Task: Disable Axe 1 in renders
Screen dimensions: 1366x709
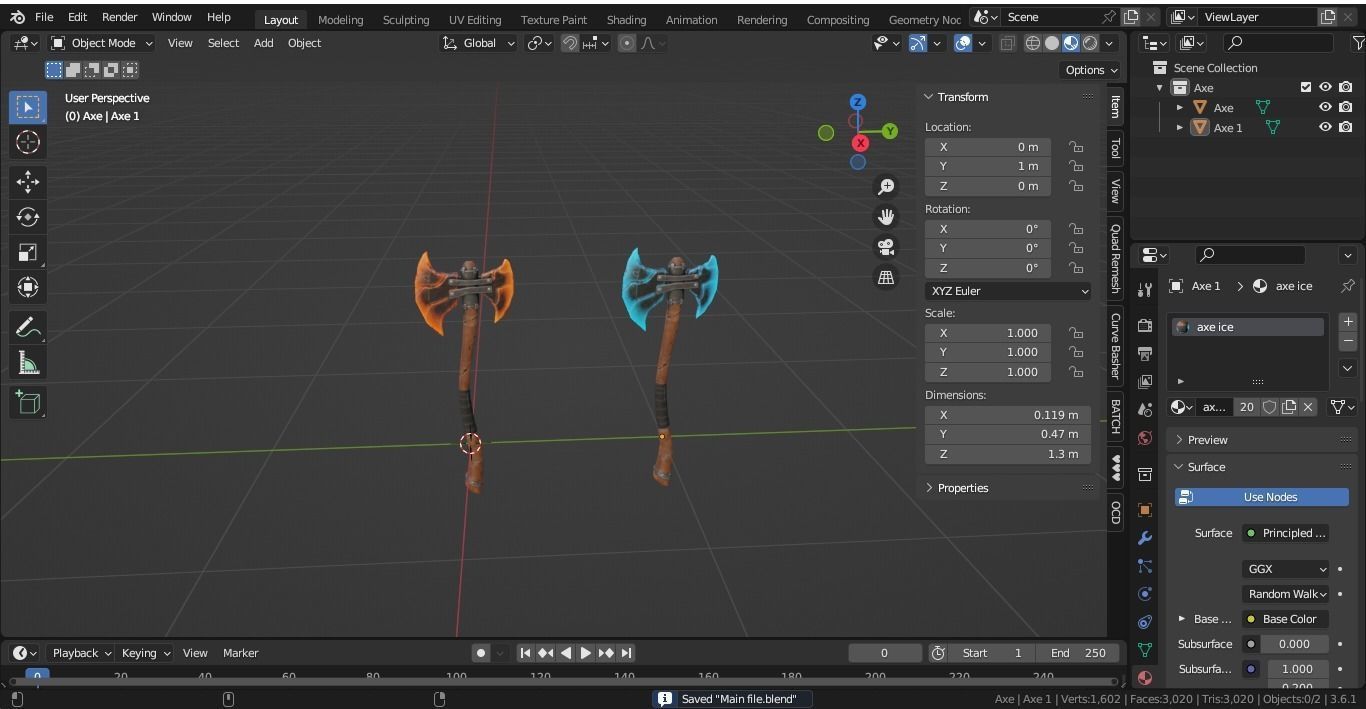Action: coord(1346,127)
